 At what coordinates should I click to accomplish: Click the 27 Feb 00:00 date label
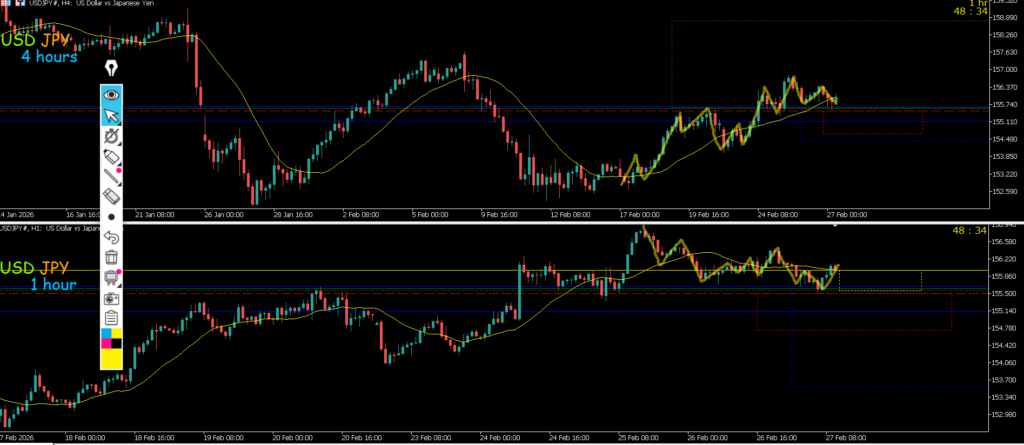coord(846,214)
